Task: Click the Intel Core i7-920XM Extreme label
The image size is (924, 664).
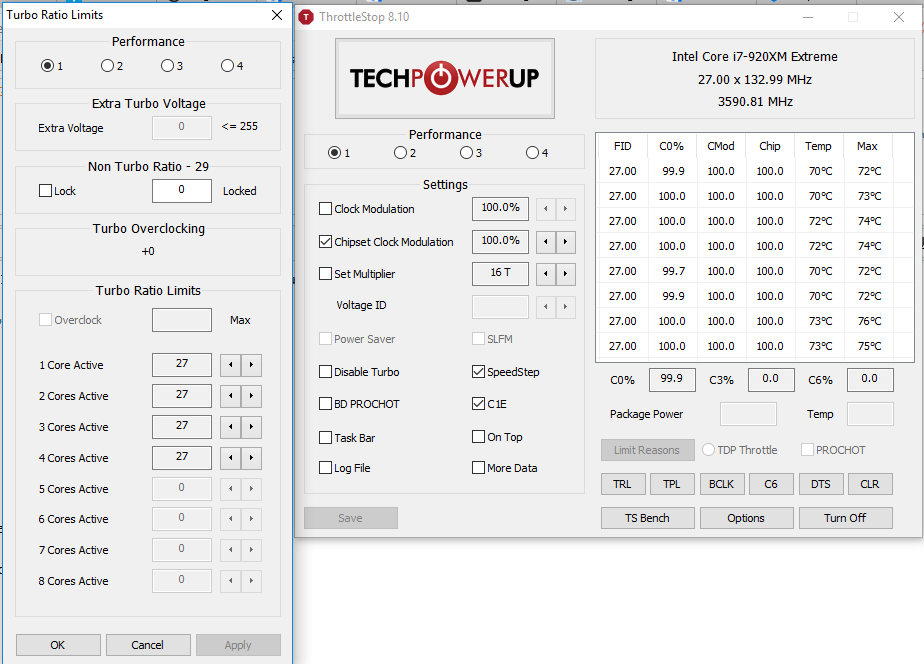Action: [755, 57]
